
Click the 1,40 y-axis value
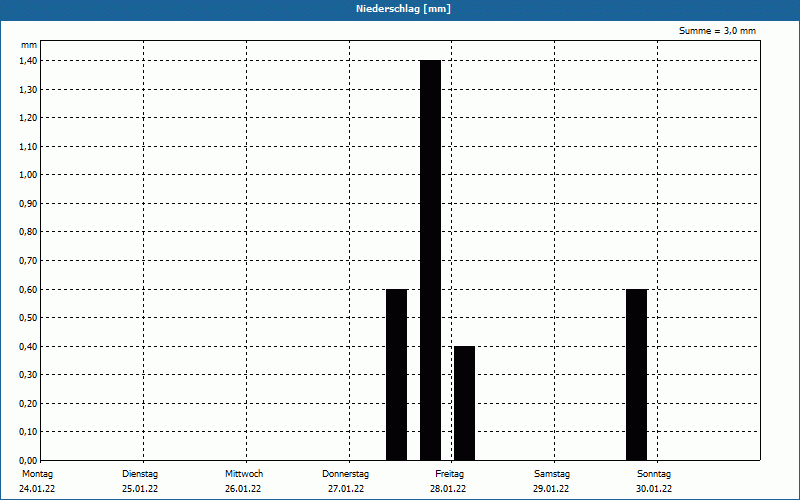(28, 61)
